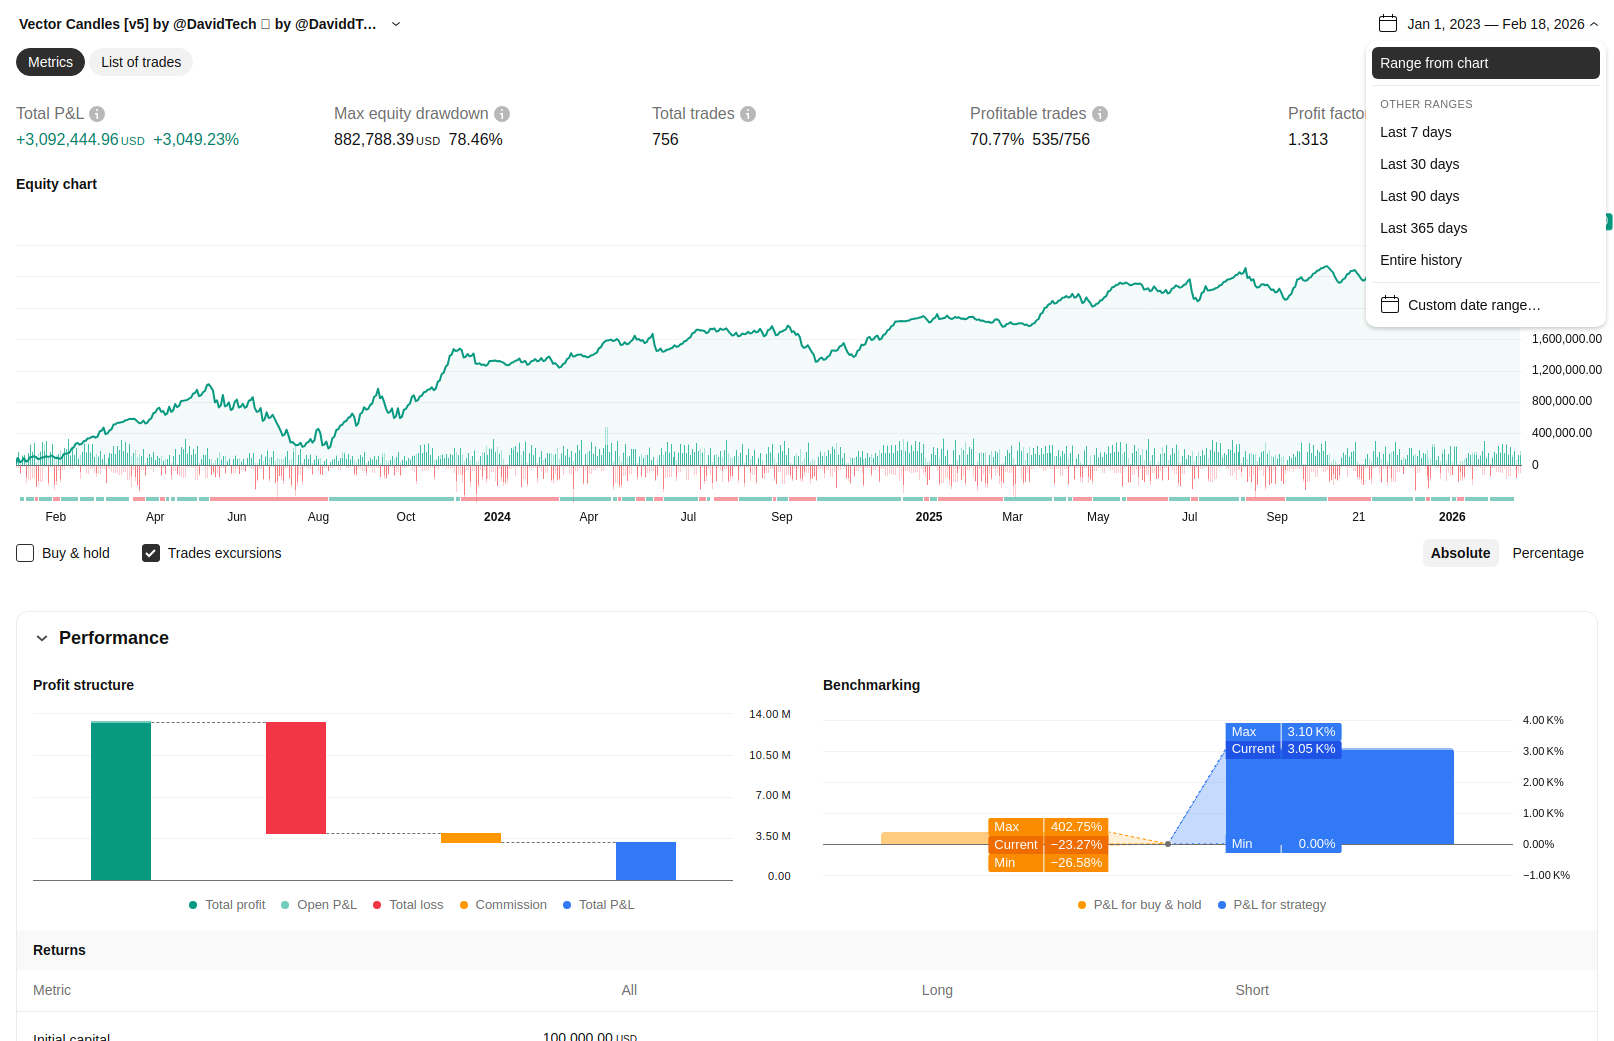Click info icon beside Max equity drawdown
The height and width of the screenshot is (1041, 1614).
coord(502,114)
